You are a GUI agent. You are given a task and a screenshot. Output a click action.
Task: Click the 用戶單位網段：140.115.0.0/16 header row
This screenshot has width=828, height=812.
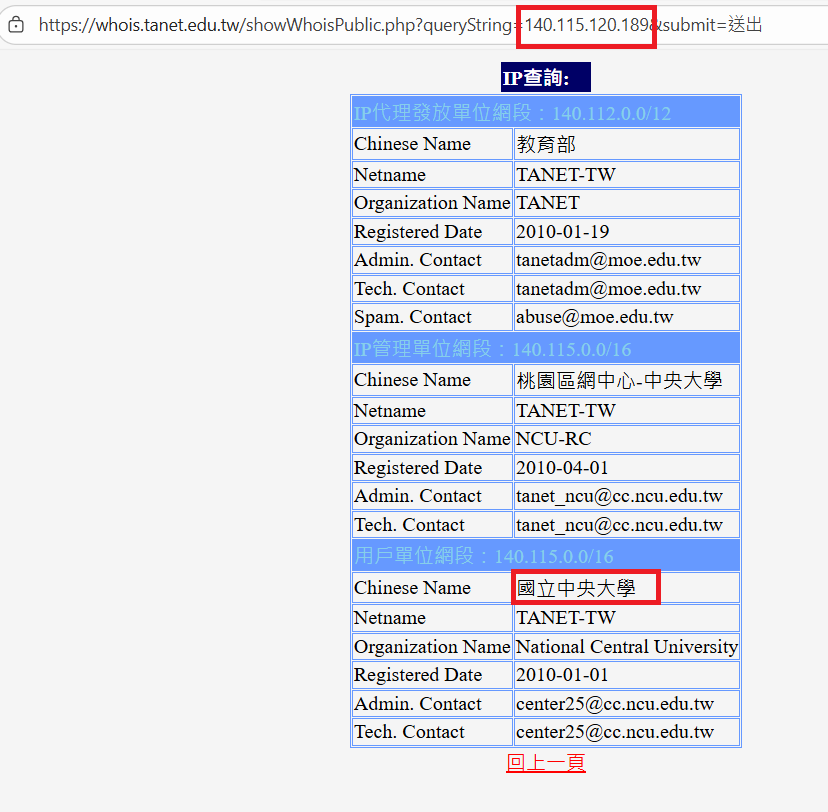click(545, 555)
